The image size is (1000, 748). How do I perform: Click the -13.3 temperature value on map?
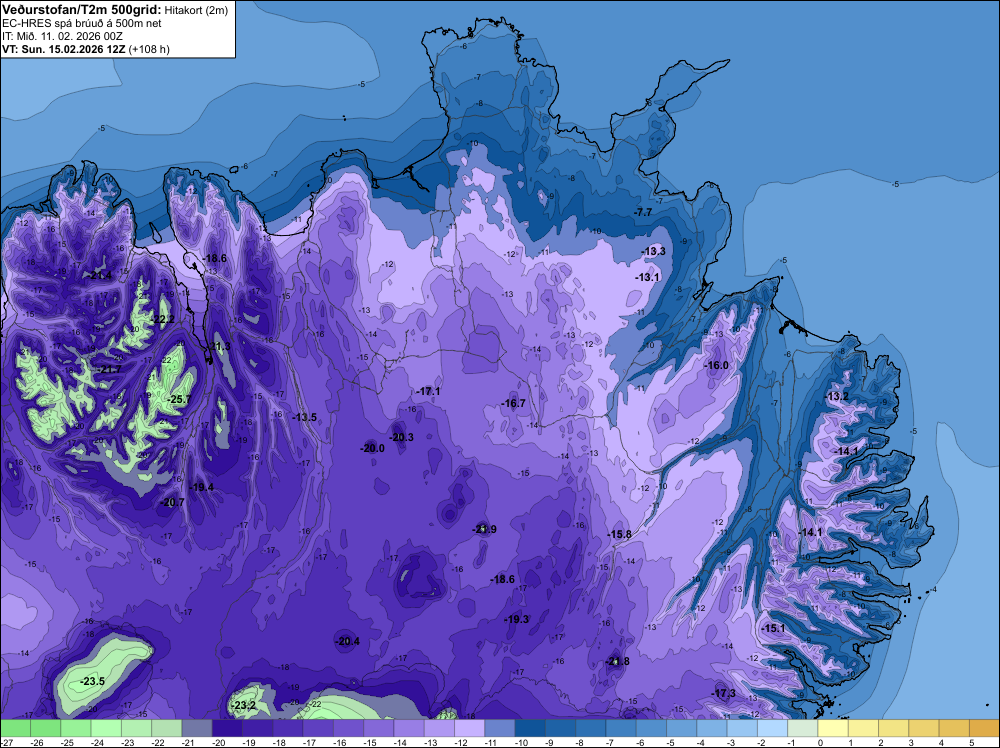point(653,251)
